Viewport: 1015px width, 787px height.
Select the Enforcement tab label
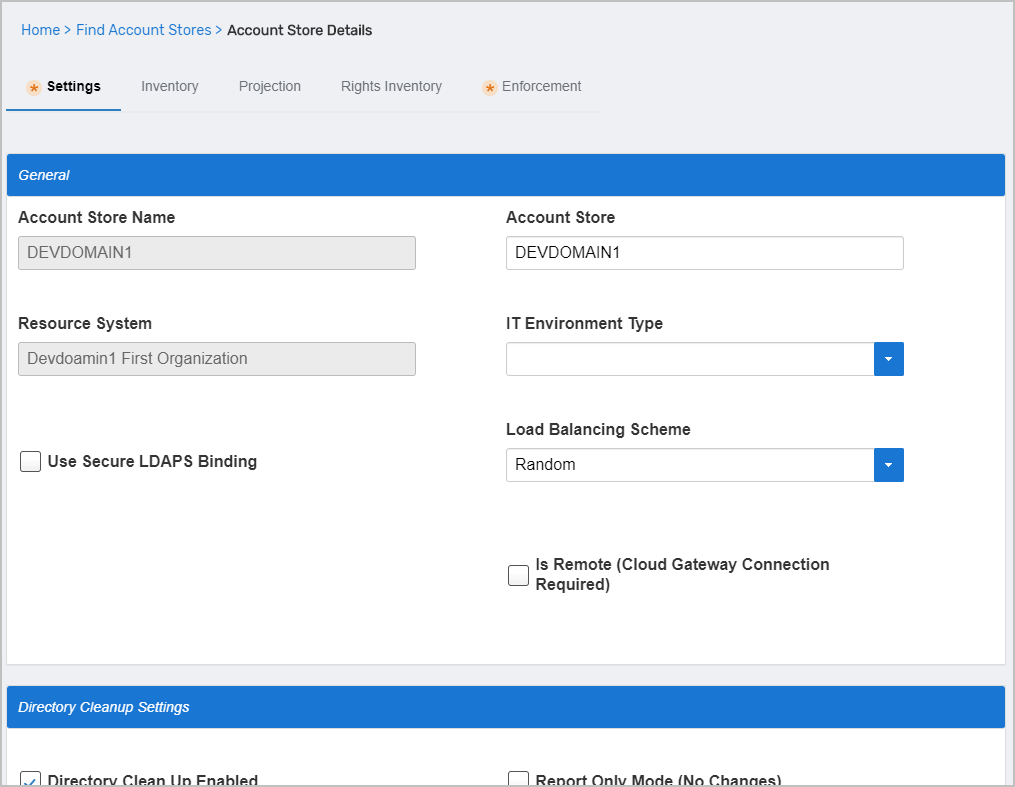point(541,87)
